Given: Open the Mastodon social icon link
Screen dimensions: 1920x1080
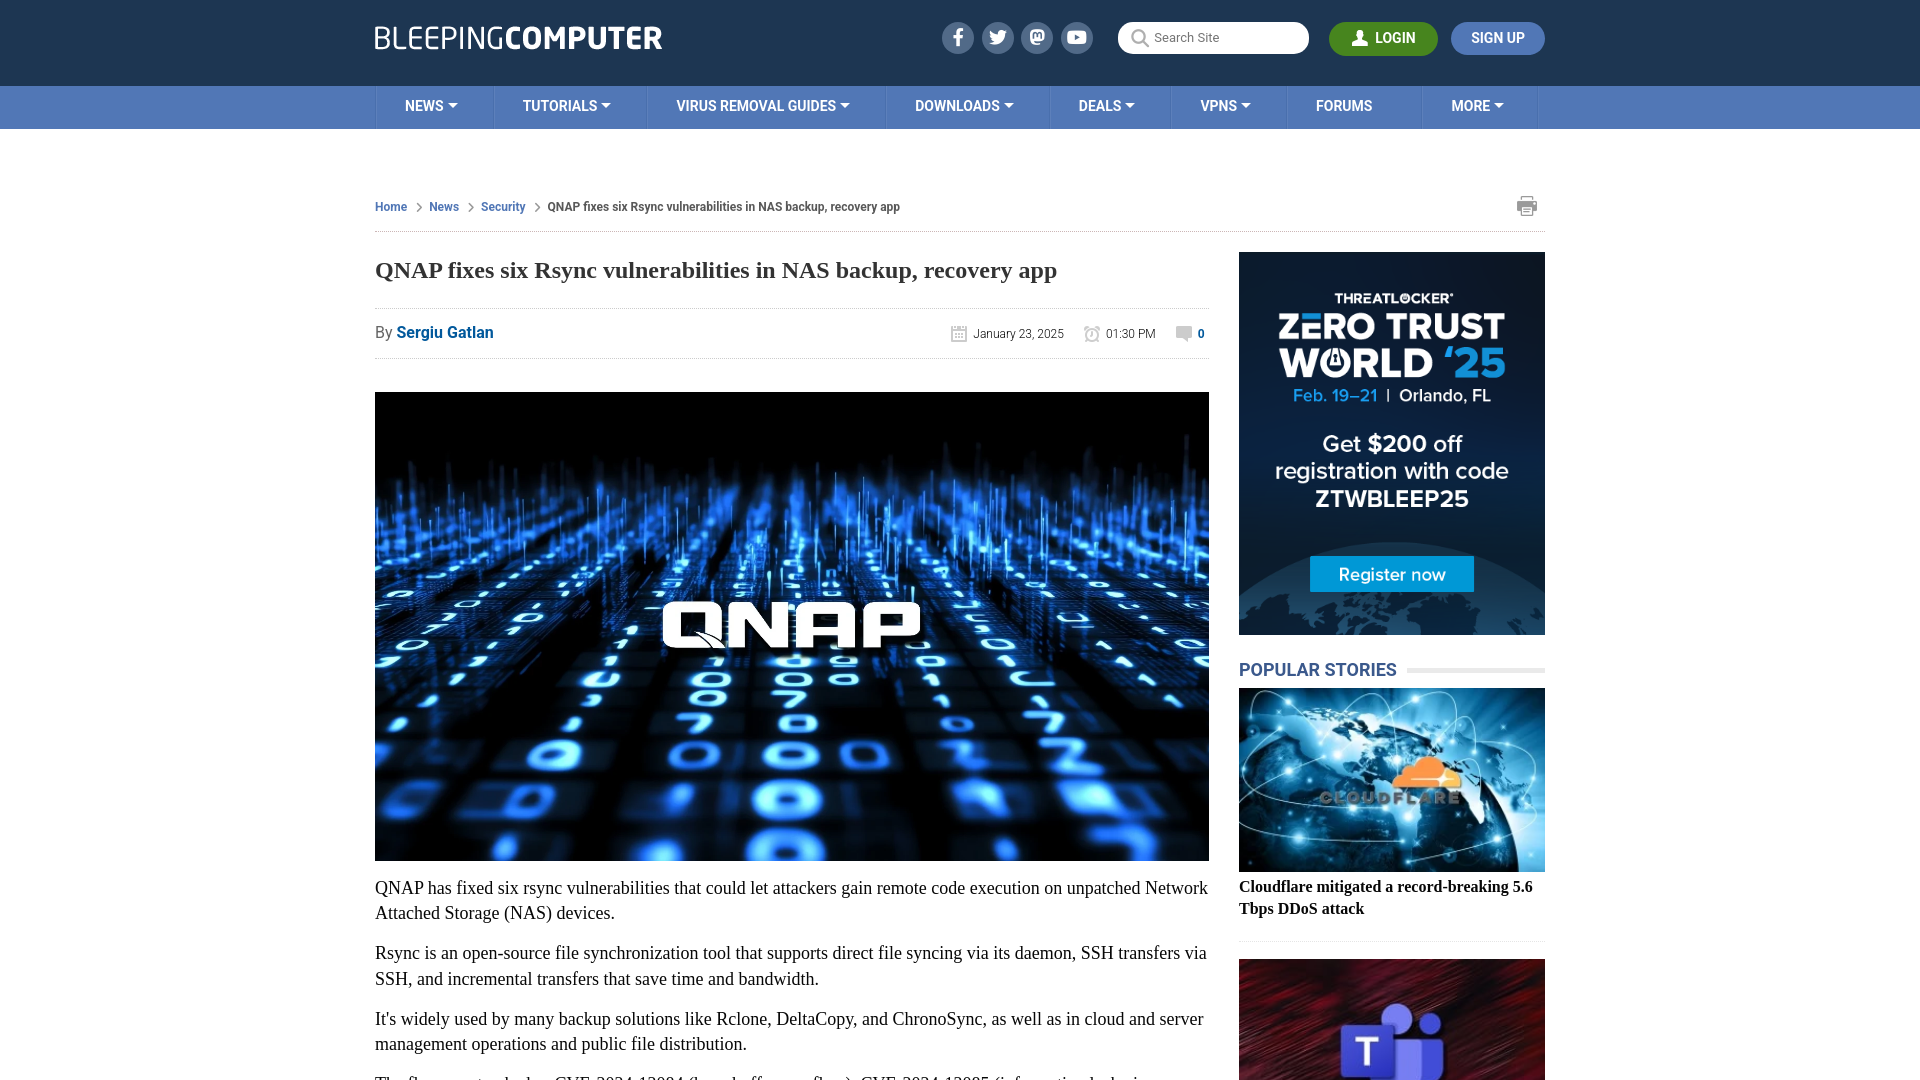Looking at the screenshot, I should tap(1038, 37).
